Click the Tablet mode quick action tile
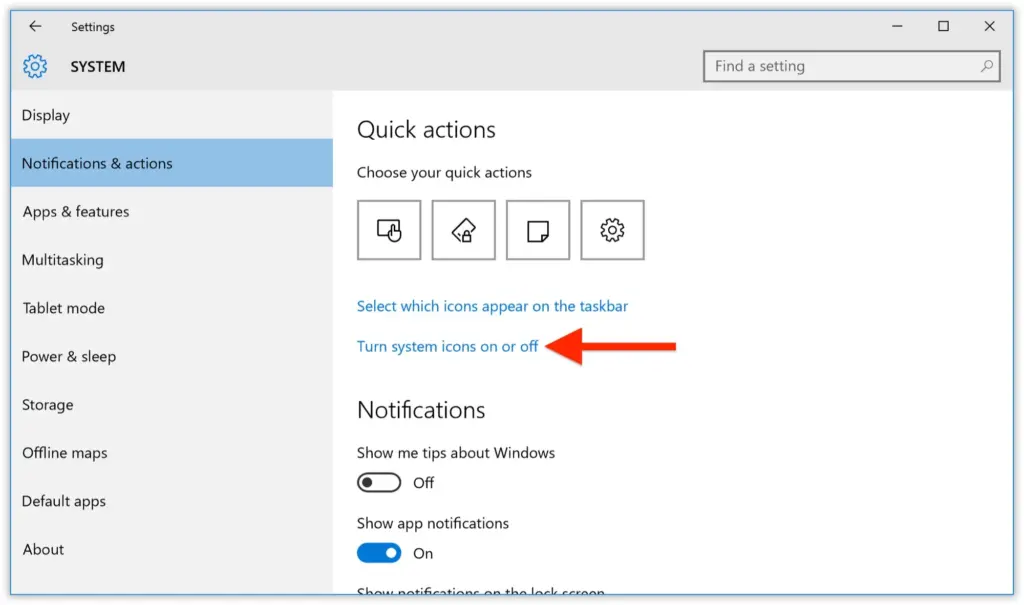Viewport: 1024px width, 605px height. 389,230
